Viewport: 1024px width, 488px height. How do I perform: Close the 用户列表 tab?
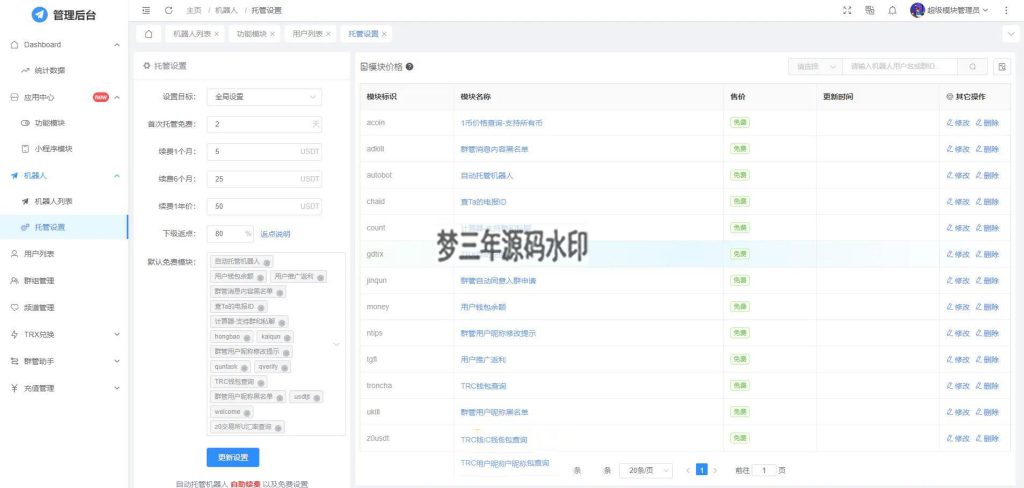tap(328, 34)
